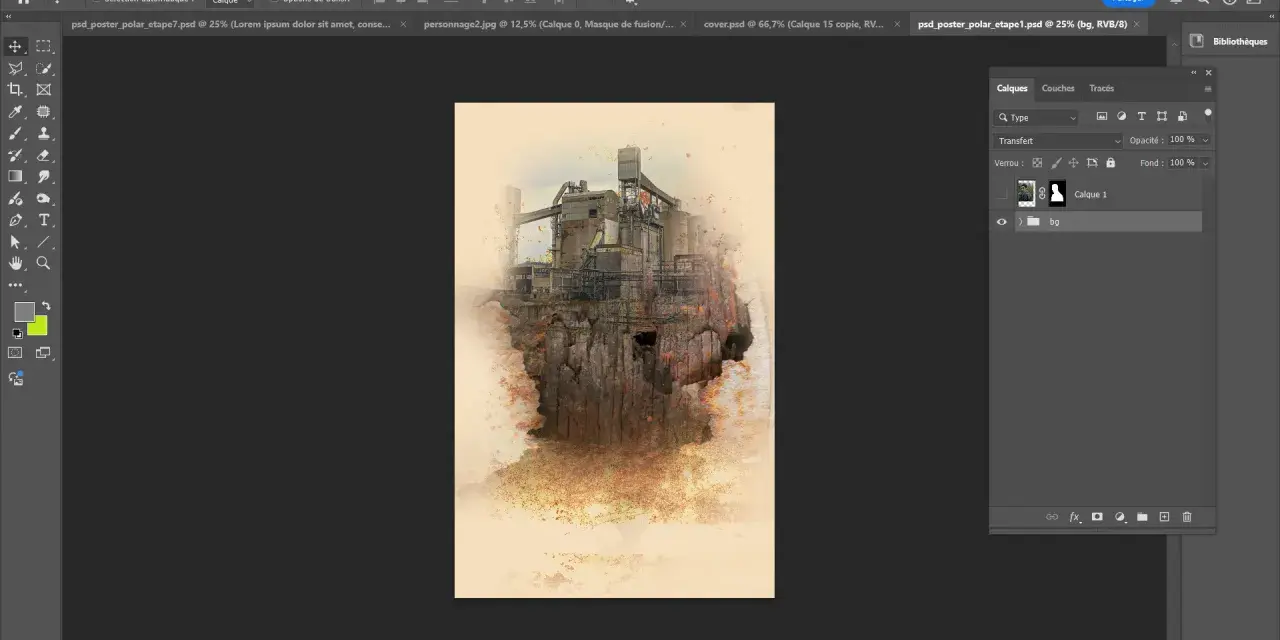Add a layer style with fx button

[1075, 517]
